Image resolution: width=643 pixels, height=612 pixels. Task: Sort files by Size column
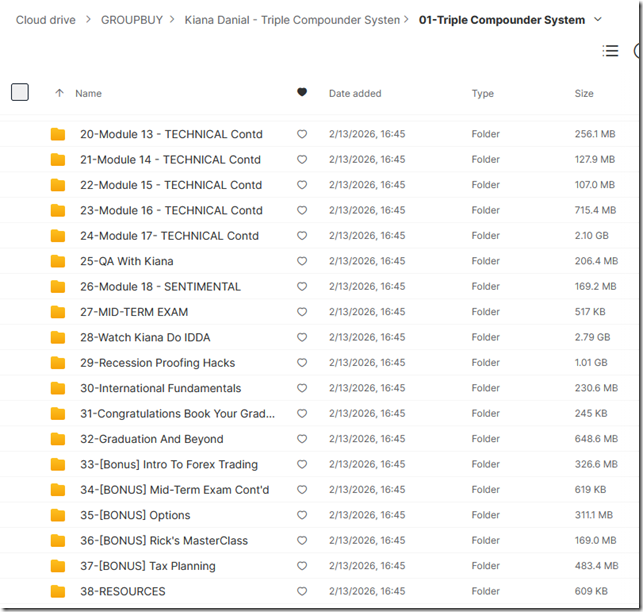[x=583, y=93]
